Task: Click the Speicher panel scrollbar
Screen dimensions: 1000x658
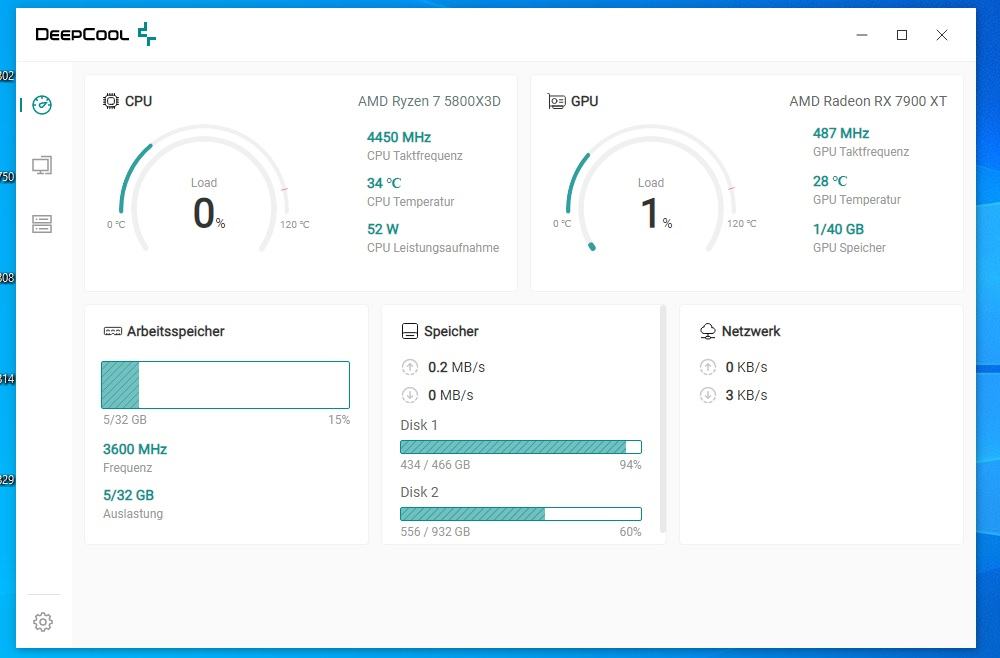Action: [663, 419]
